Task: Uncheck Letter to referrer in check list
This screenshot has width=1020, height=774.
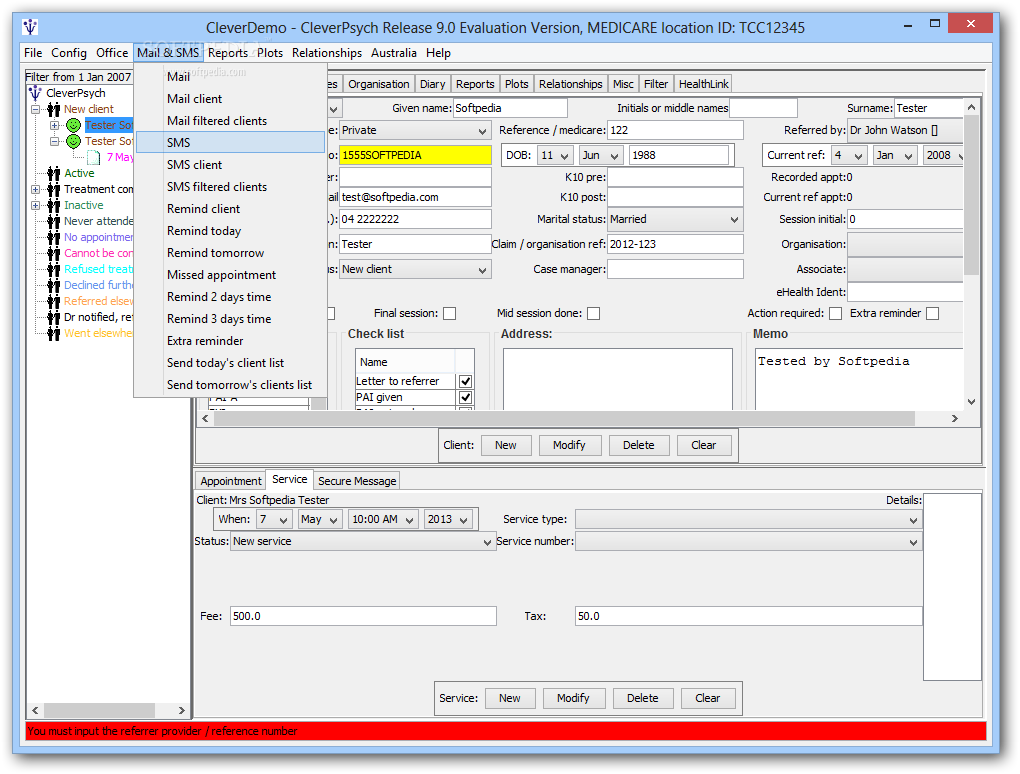Action: click(465, 381)
